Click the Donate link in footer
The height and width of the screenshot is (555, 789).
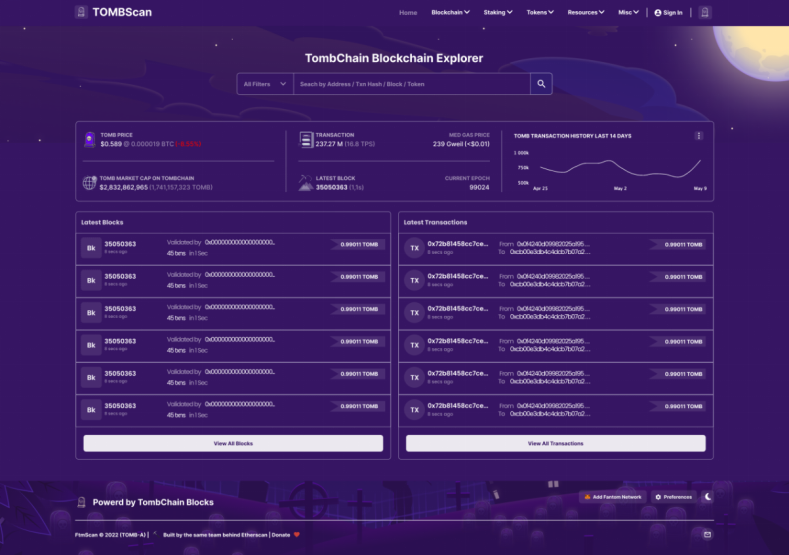(x=281, y=535)
